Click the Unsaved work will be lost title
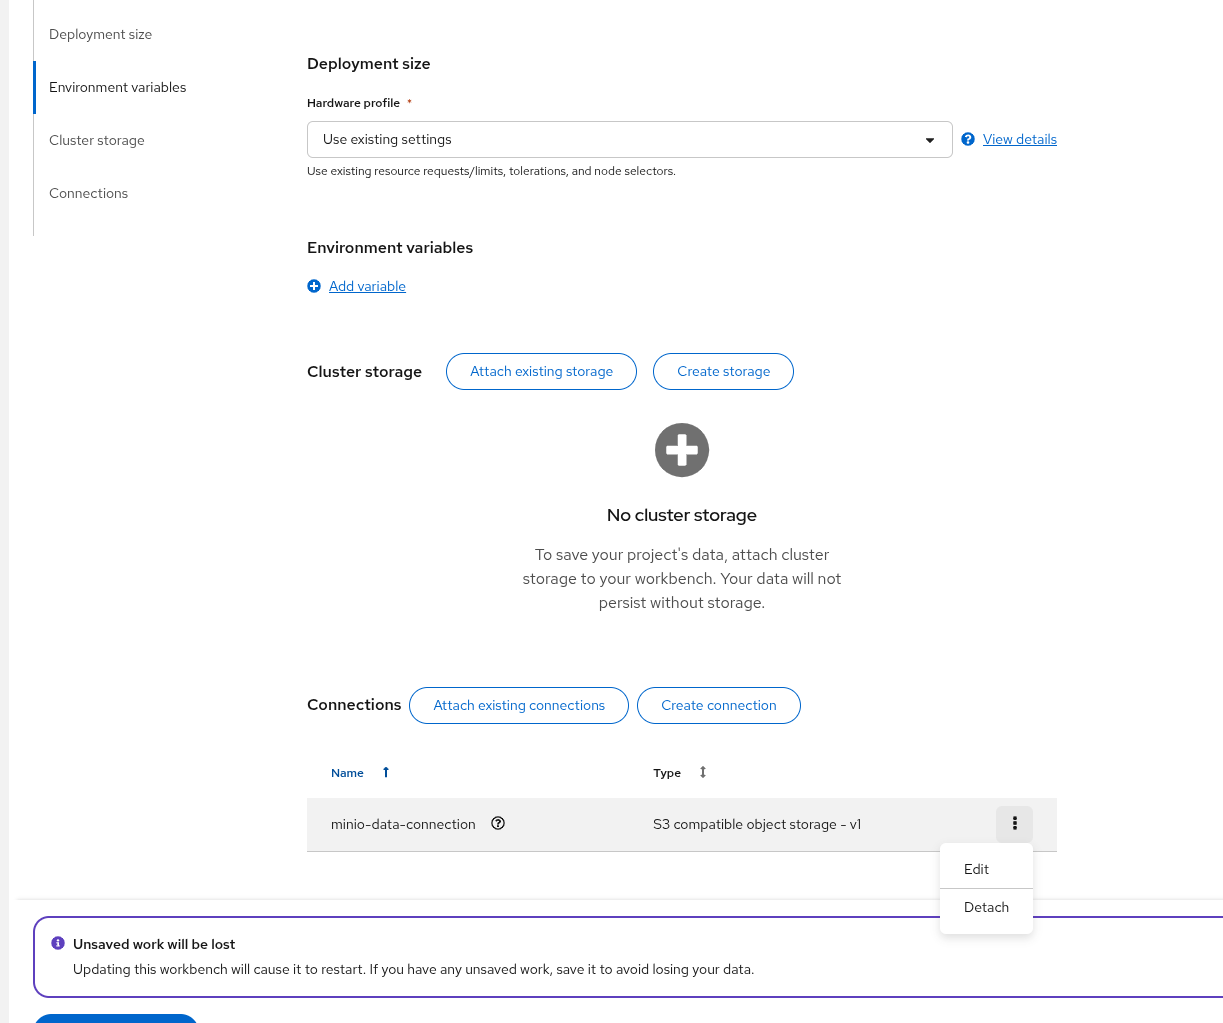 click(x=154, y=944)
